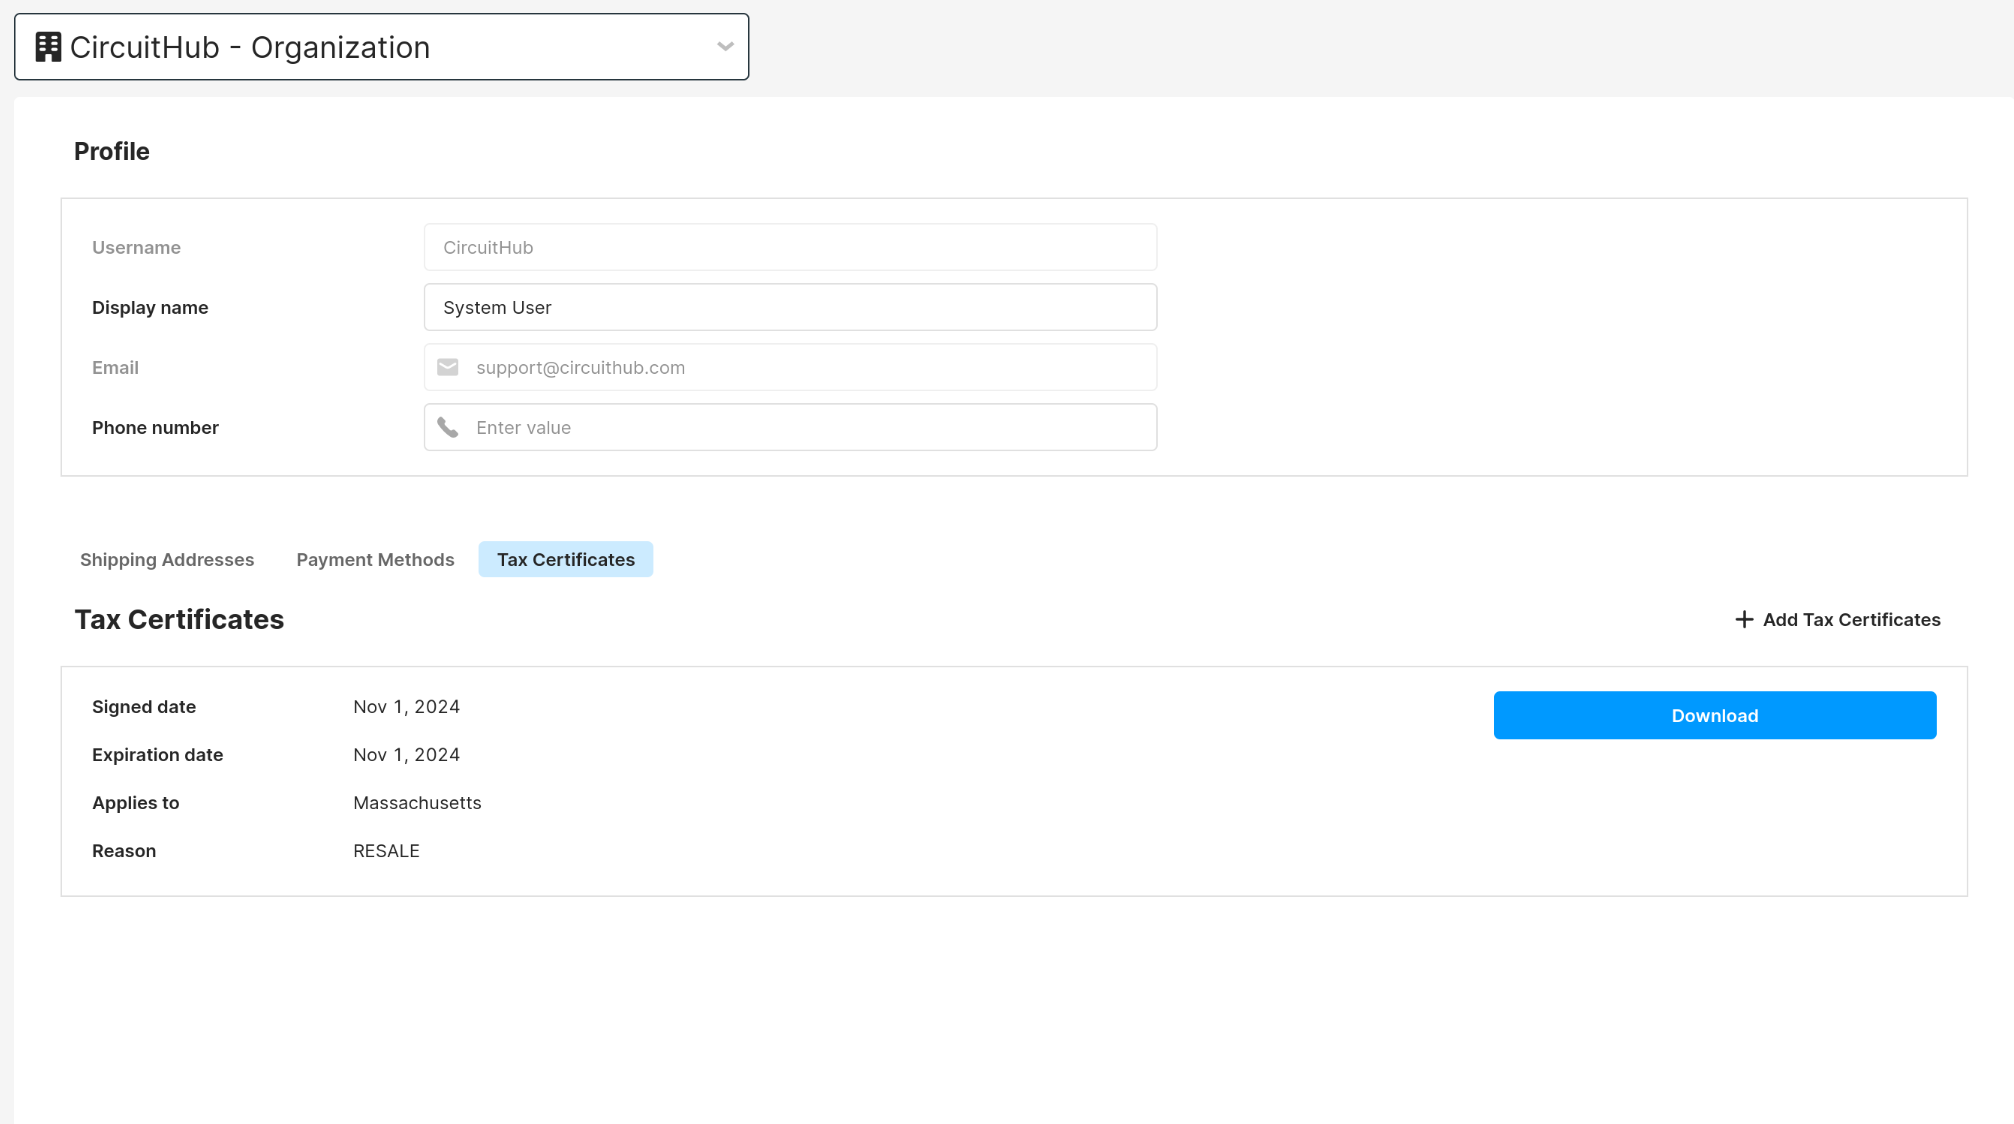Open the Payment Methods tab
The height and width of the screenshot is (1124, 2014).
(375, 559)
